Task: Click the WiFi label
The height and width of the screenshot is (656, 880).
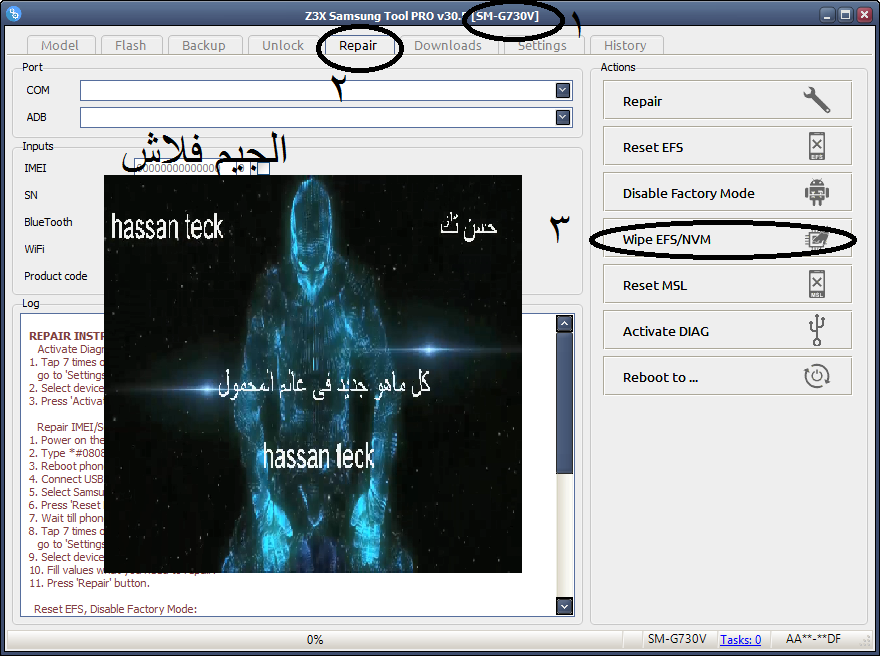Action: coord(34,249)
